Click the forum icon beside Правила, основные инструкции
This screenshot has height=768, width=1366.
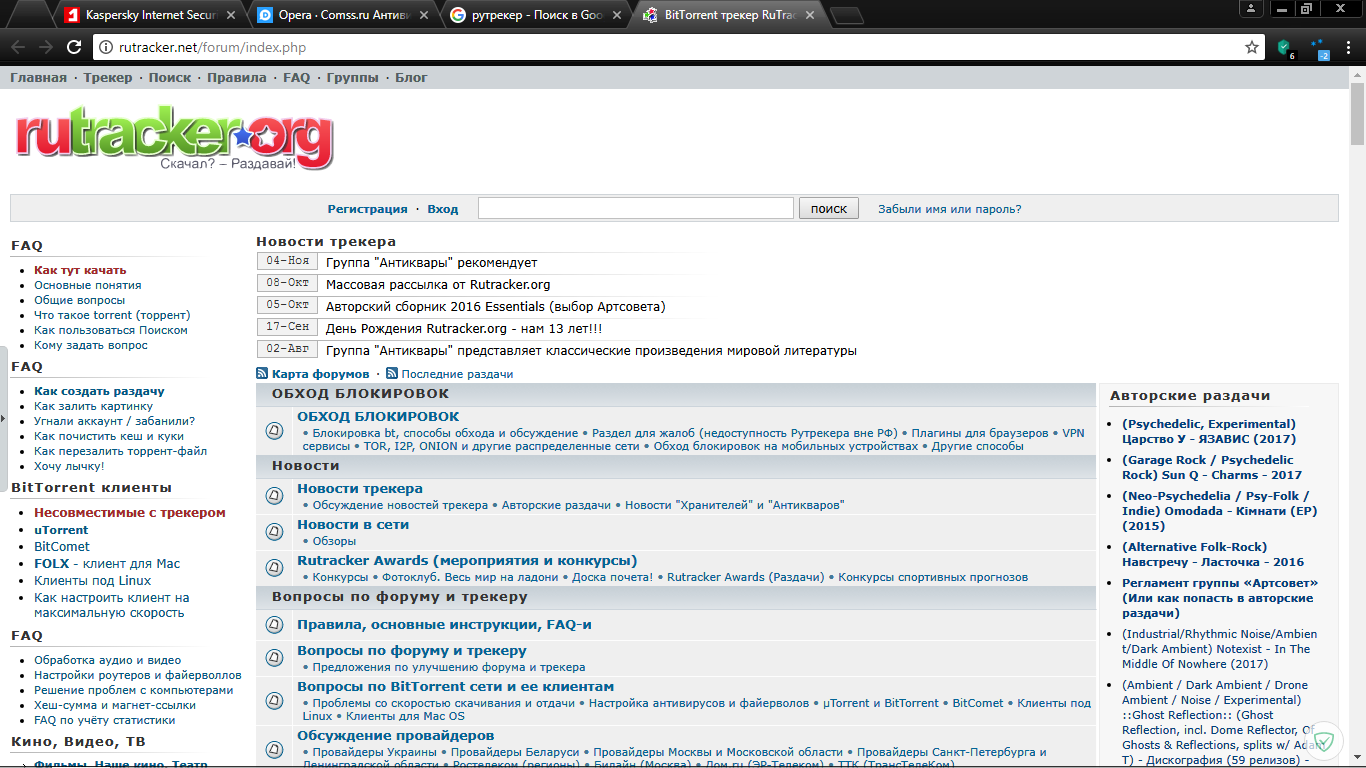coord(274,625)
